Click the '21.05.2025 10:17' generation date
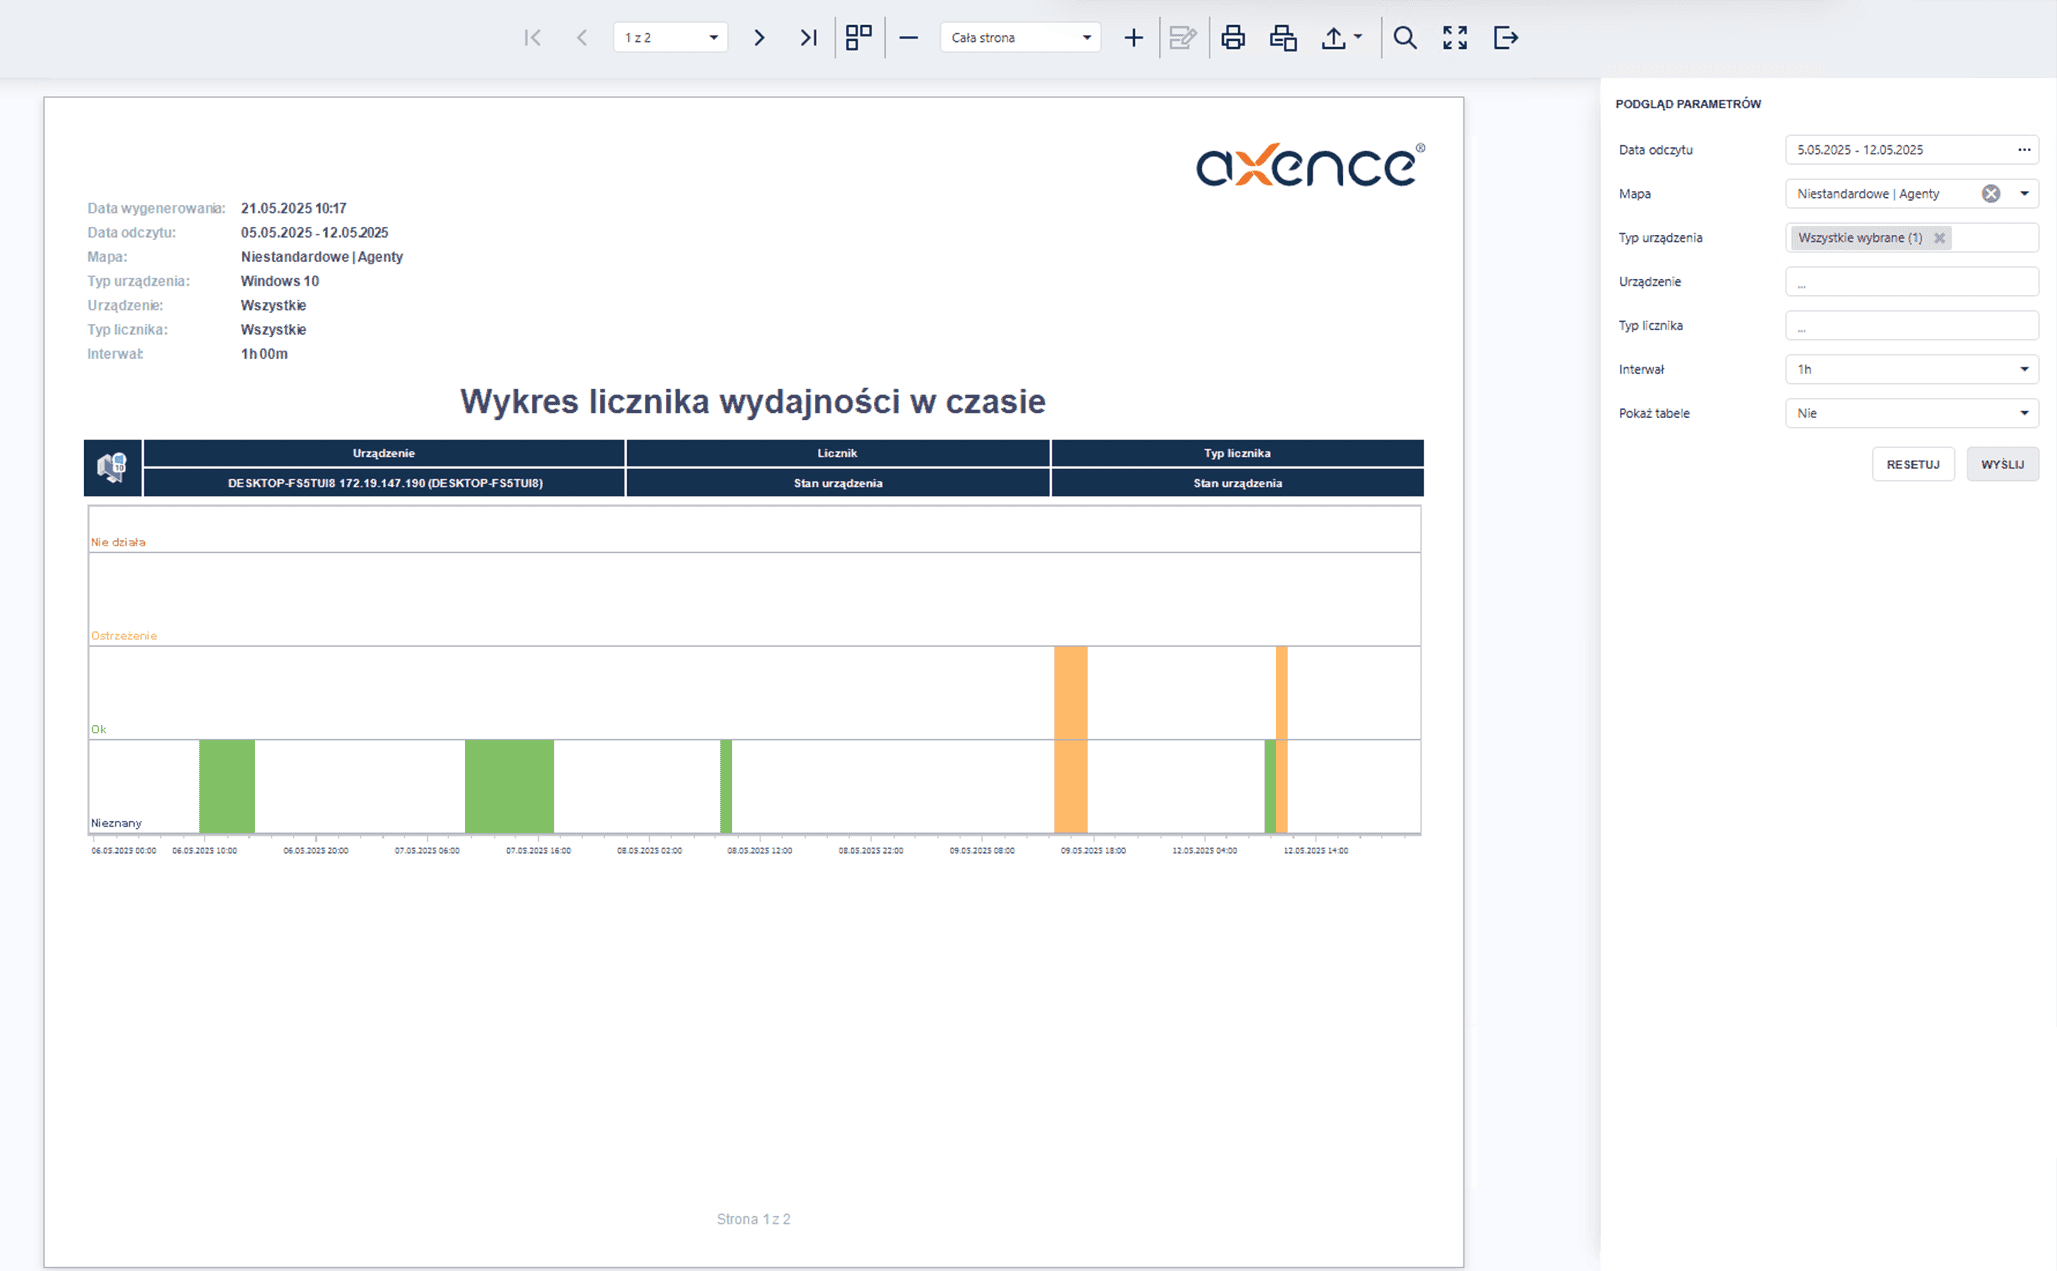 coord(294,209)
